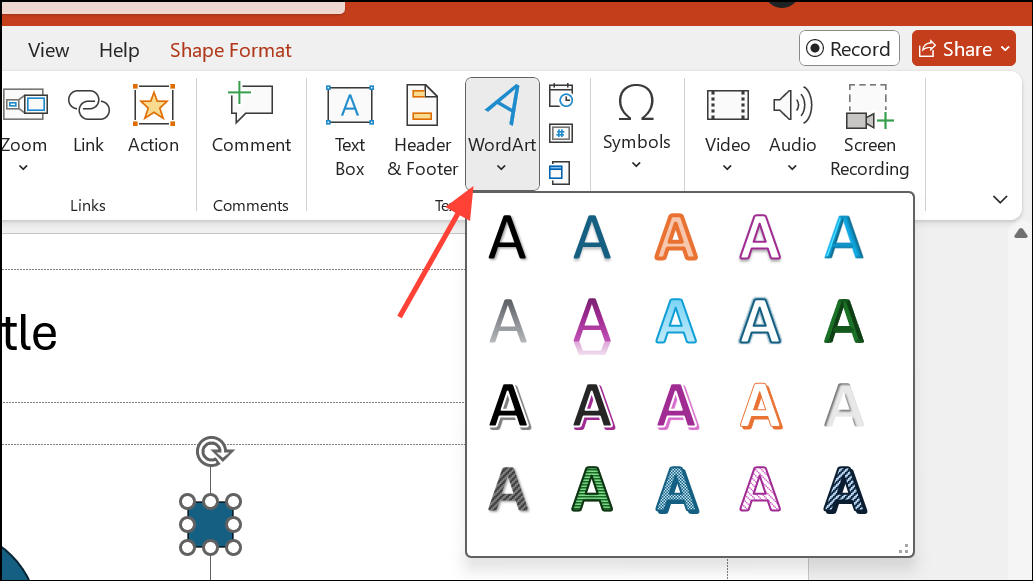The height and width of the screenshot is (581, 1033).
Task: Collapse the ribbon using the chevron
Action: click(1000, 199)
